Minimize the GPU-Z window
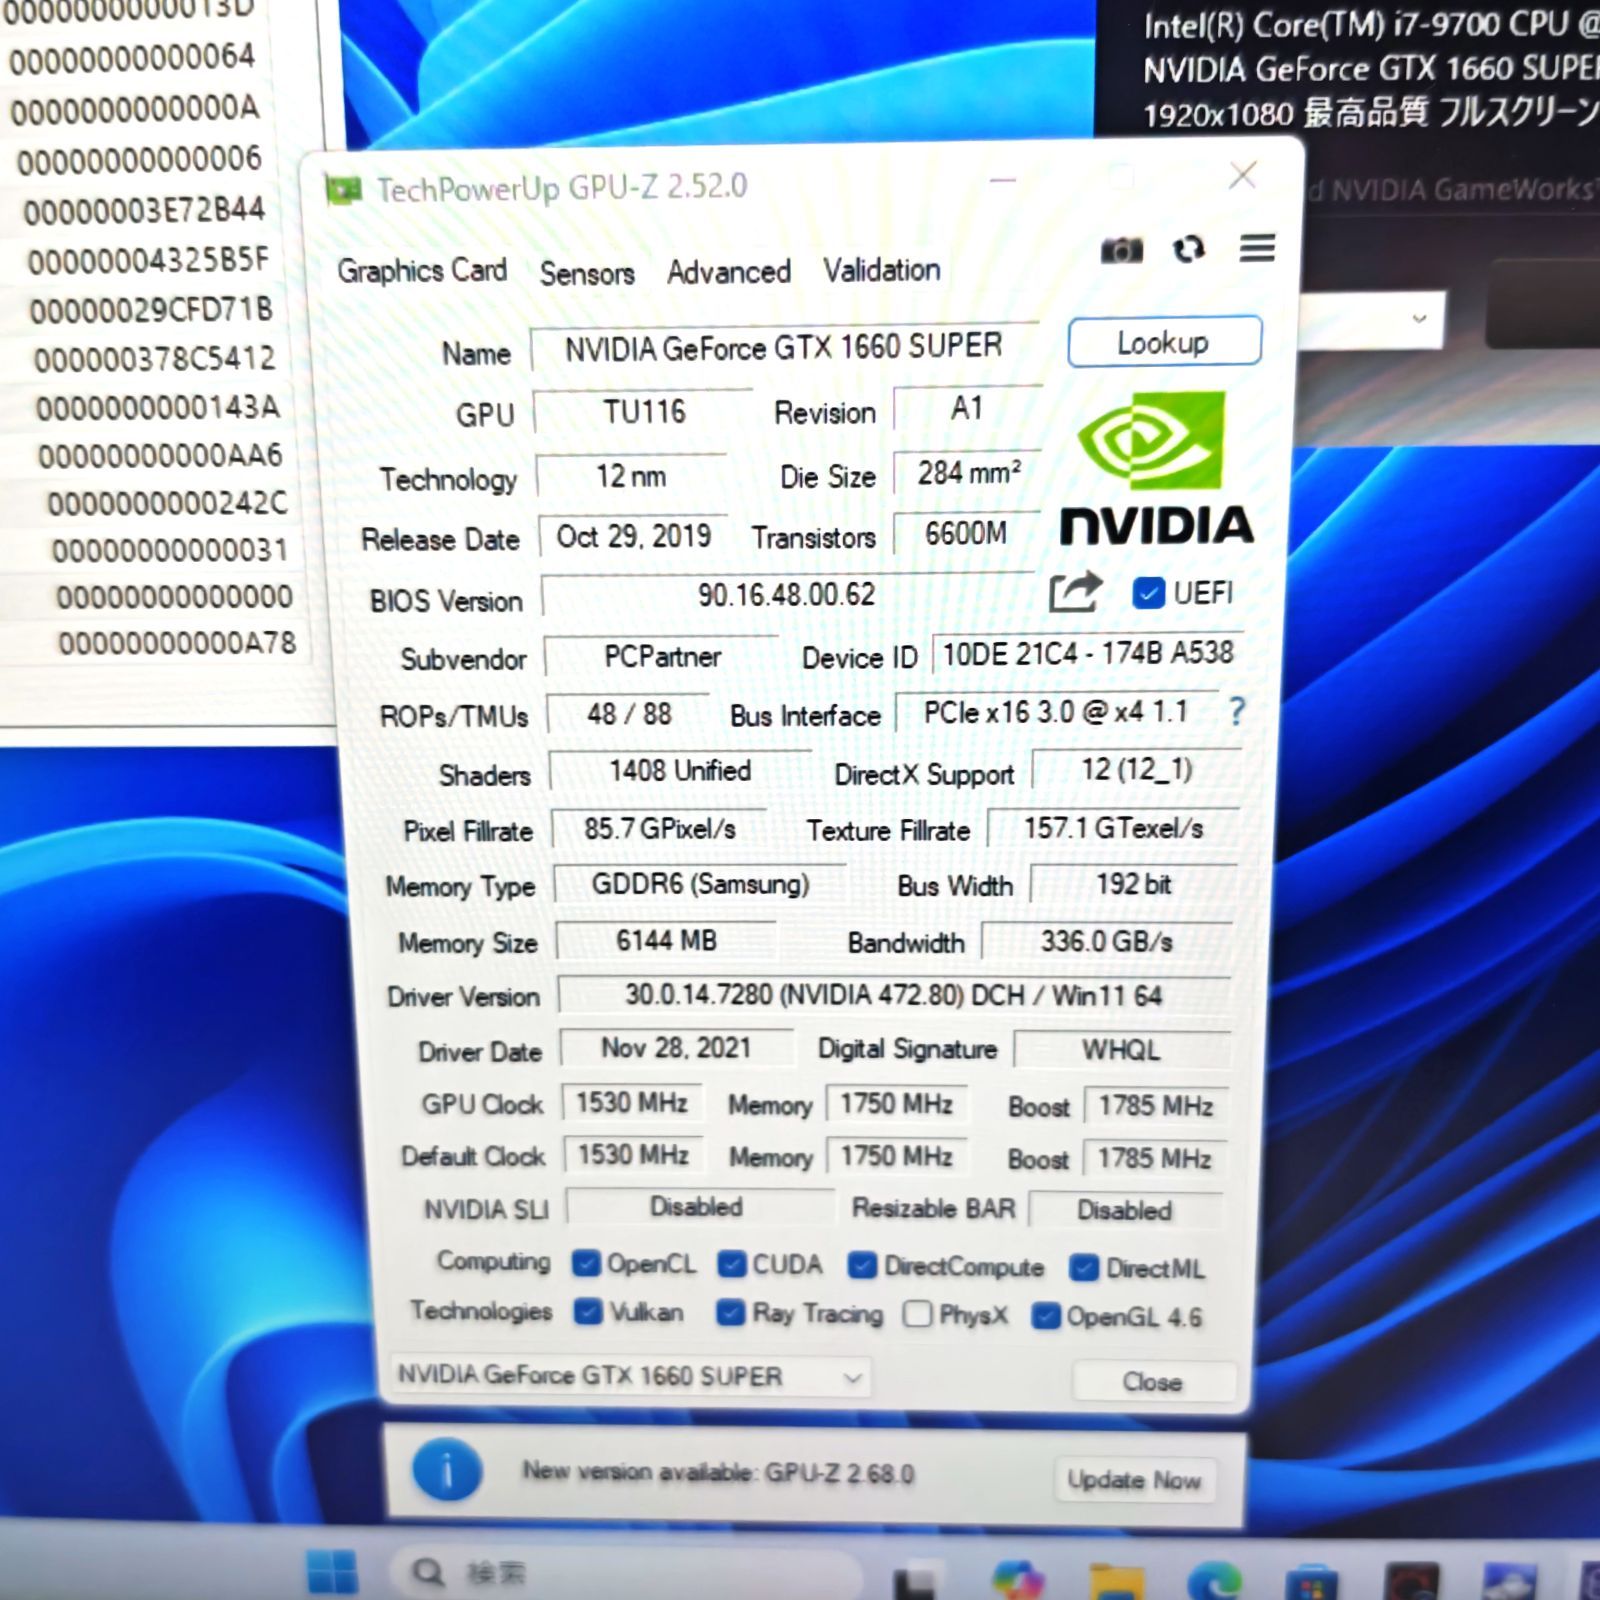This screenshot has width=1600, height=1600. coord(1003,180)
